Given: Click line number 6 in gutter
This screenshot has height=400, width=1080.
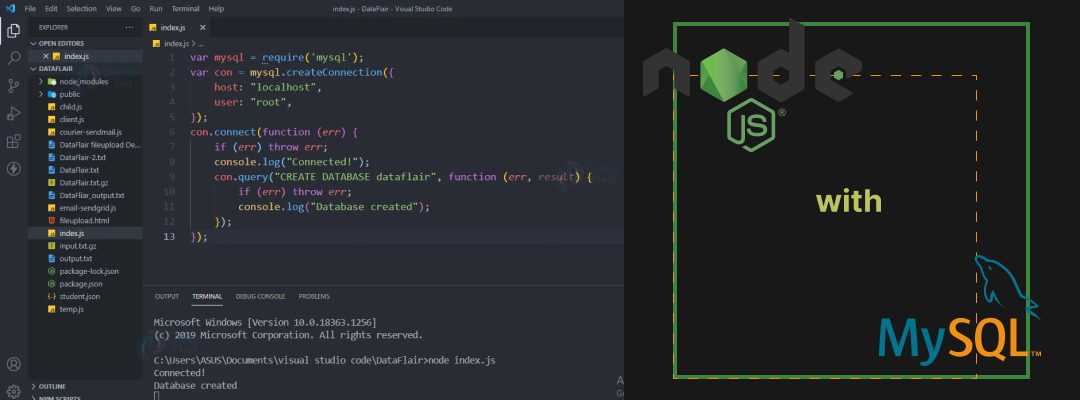Looking at the screenshot, I should point(172,132).
